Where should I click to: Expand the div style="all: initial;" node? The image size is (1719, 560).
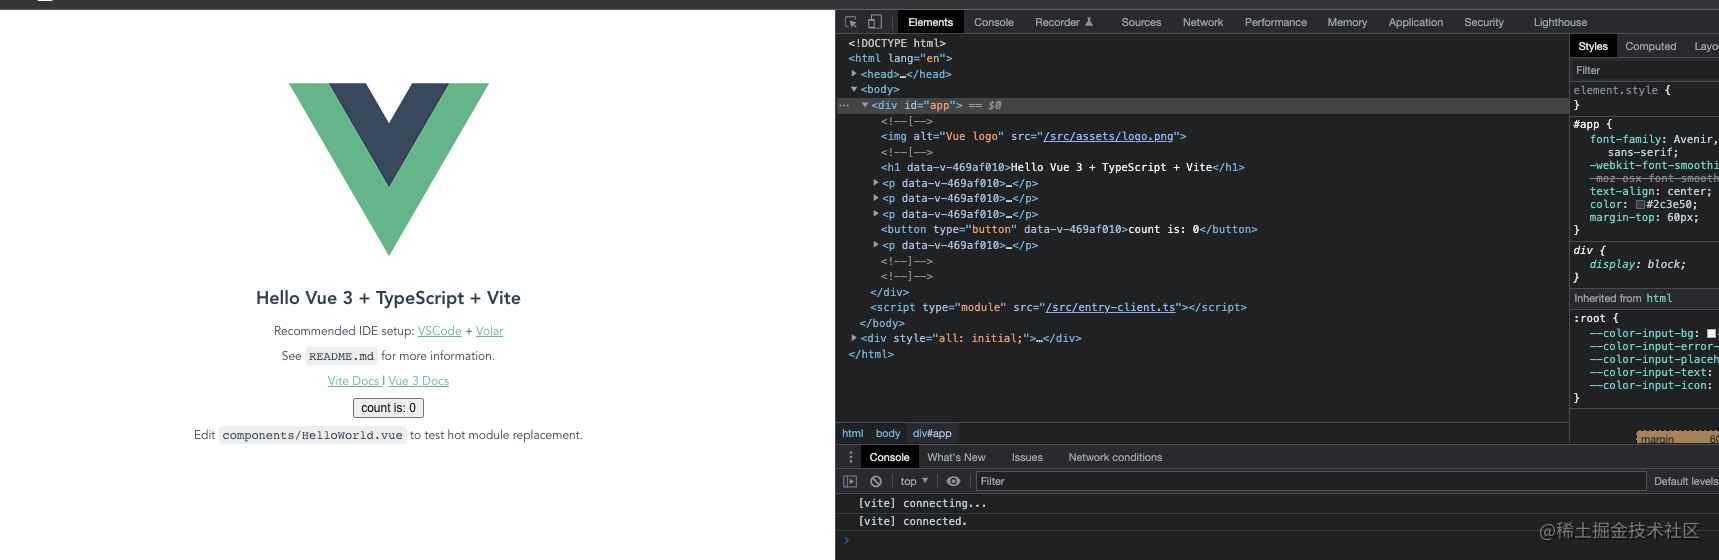pyautogui.click(x=854, y=338)
